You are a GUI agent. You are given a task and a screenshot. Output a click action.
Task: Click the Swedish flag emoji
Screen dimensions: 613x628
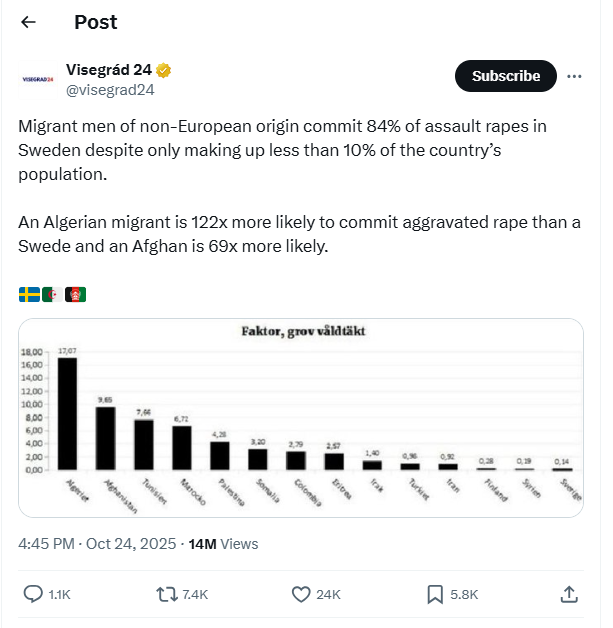pos(29,294)
